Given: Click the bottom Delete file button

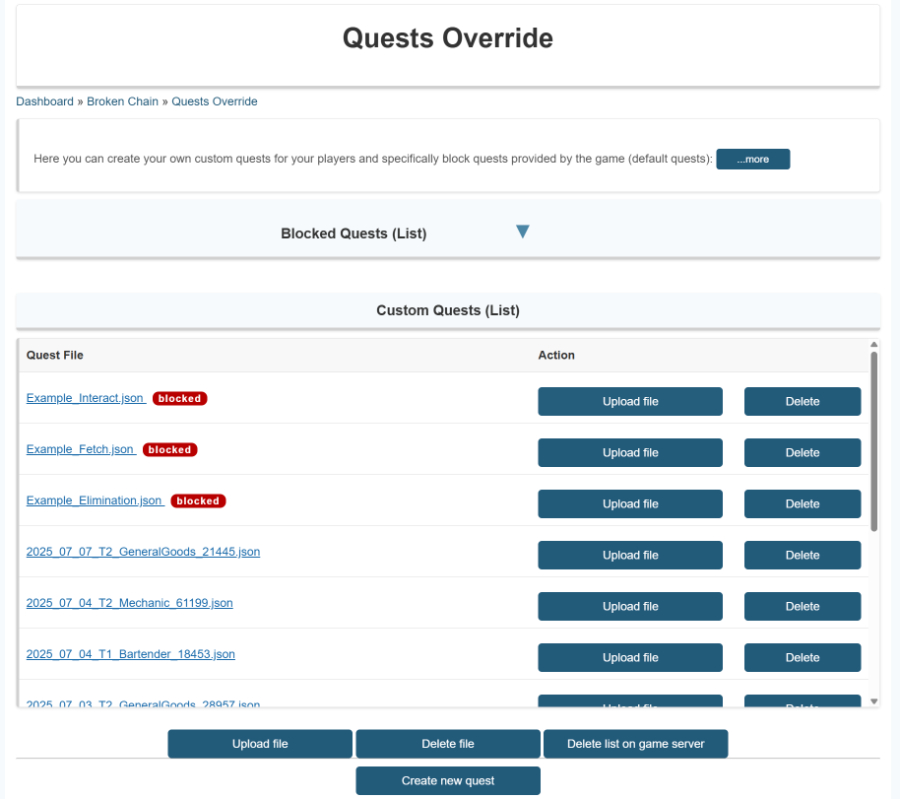Looking at the screenshot, I should point(448,744).
